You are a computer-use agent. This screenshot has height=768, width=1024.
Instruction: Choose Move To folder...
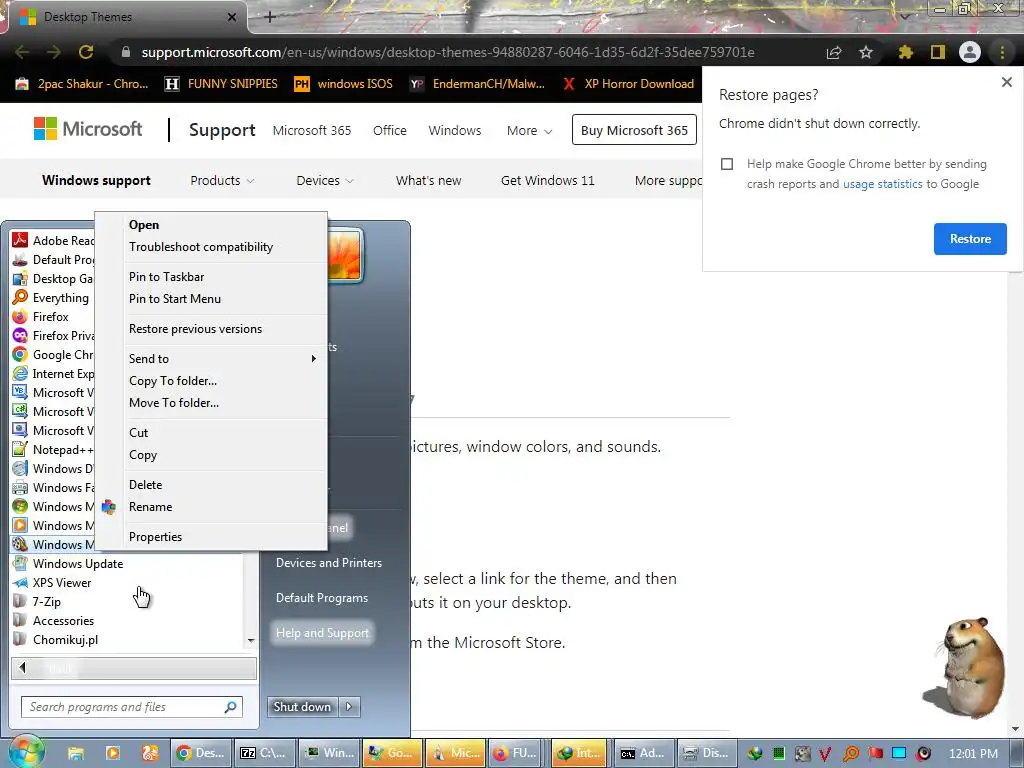coord(222,403)
